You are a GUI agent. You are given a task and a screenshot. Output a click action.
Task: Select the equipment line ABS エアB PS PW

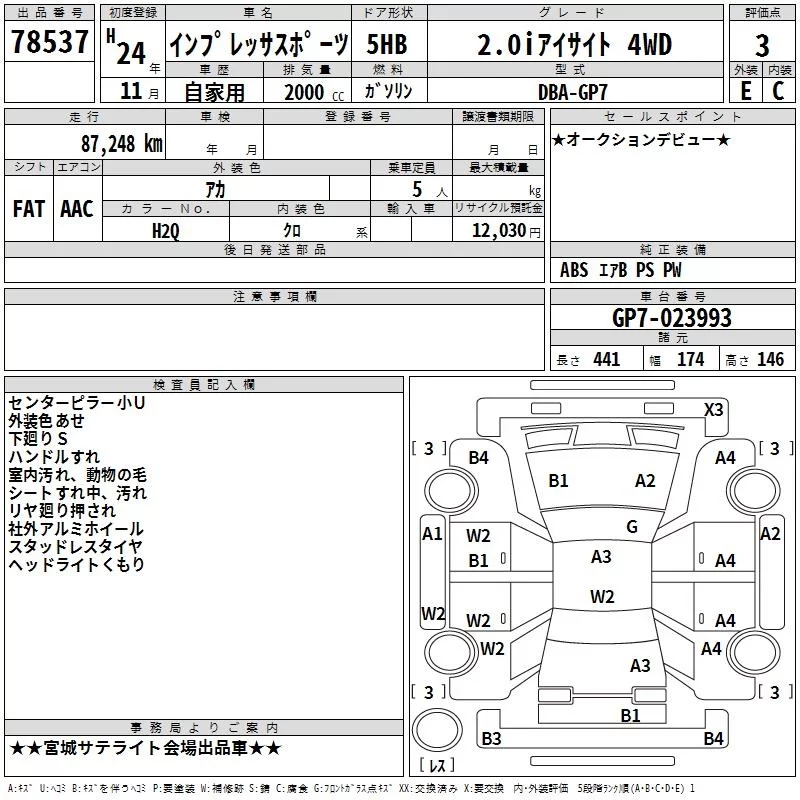click(620, 270)
